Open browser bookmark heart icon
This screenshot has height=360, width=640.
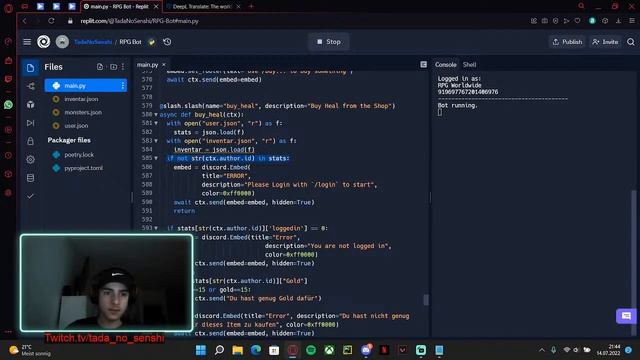577,21
